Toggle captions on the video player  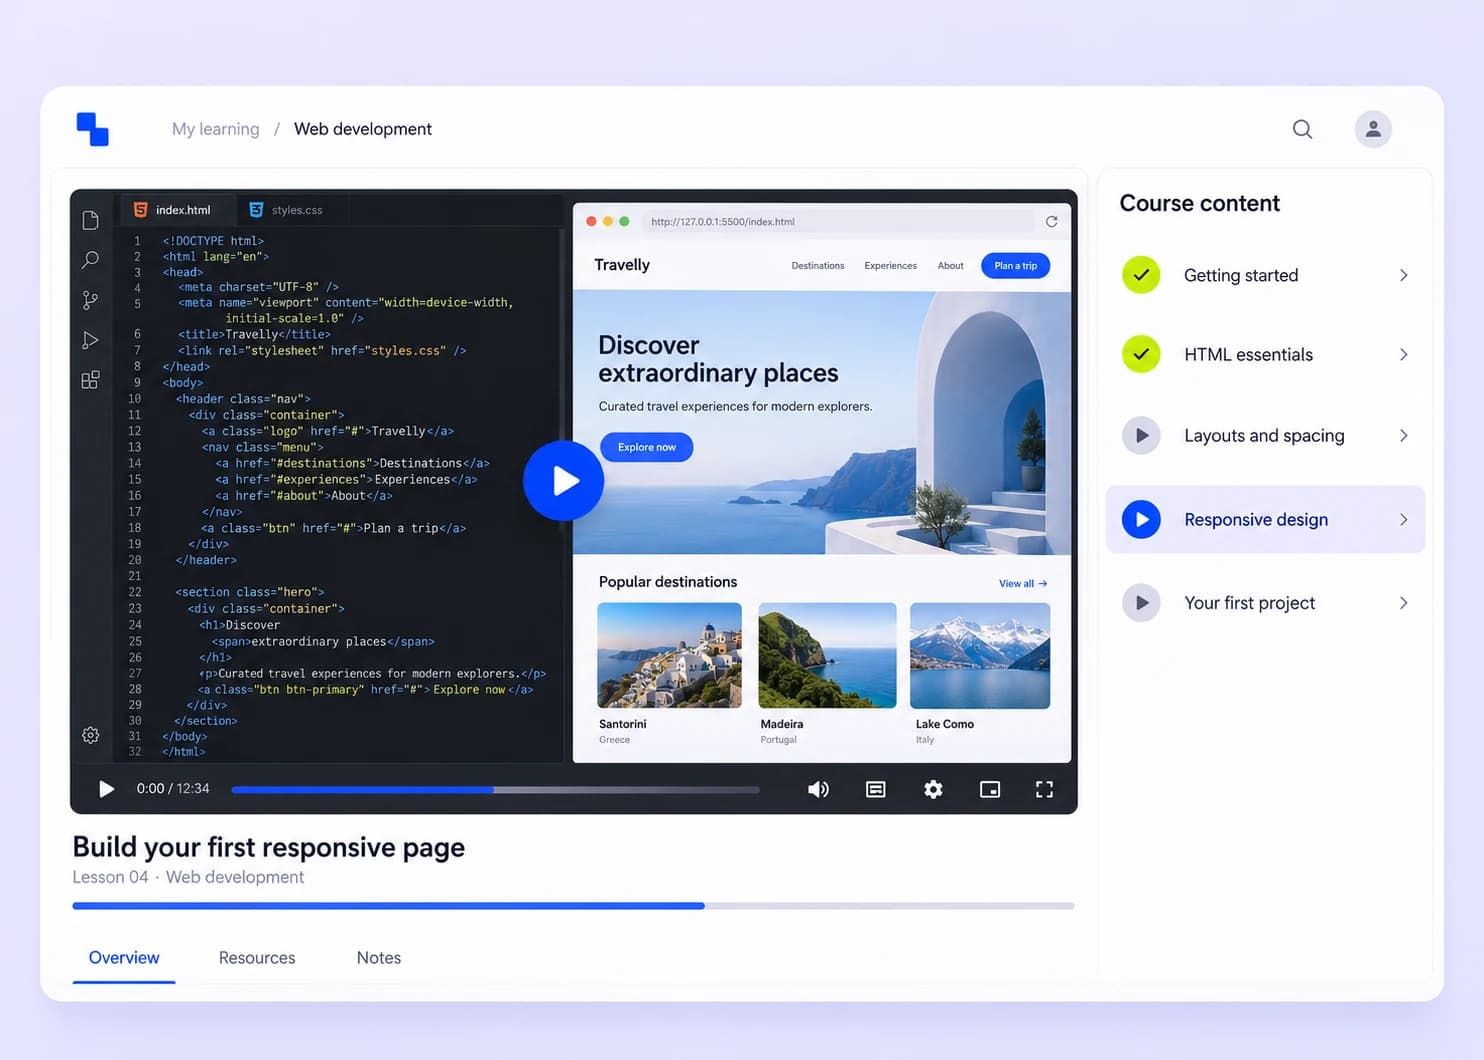[x=875, y=789]
